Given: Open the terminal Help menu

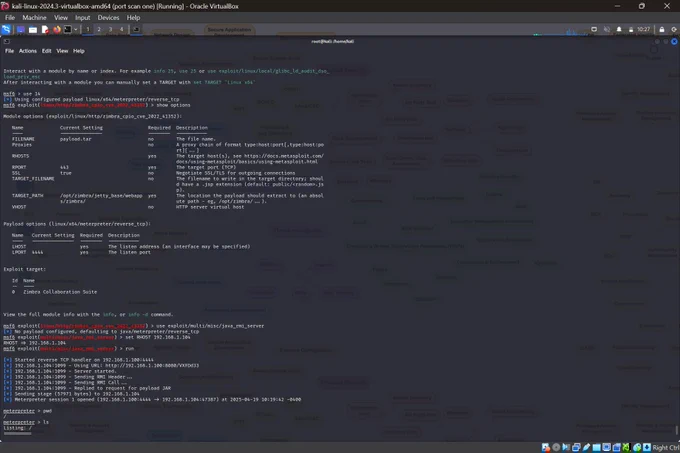Looking at the screenshot, I should pyautogui.click(x=78, y=51).
